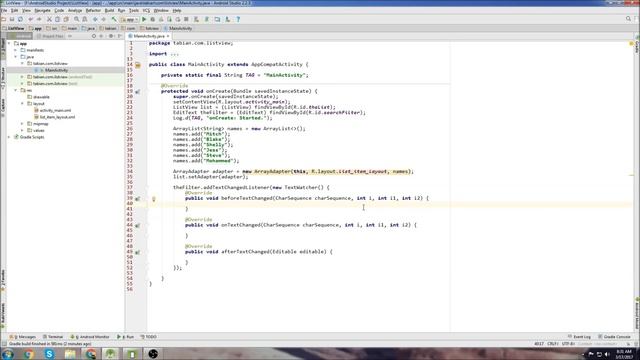Click the Find magnifier icon in the toolbar
The image size is (640, 360).
(76, 19)
